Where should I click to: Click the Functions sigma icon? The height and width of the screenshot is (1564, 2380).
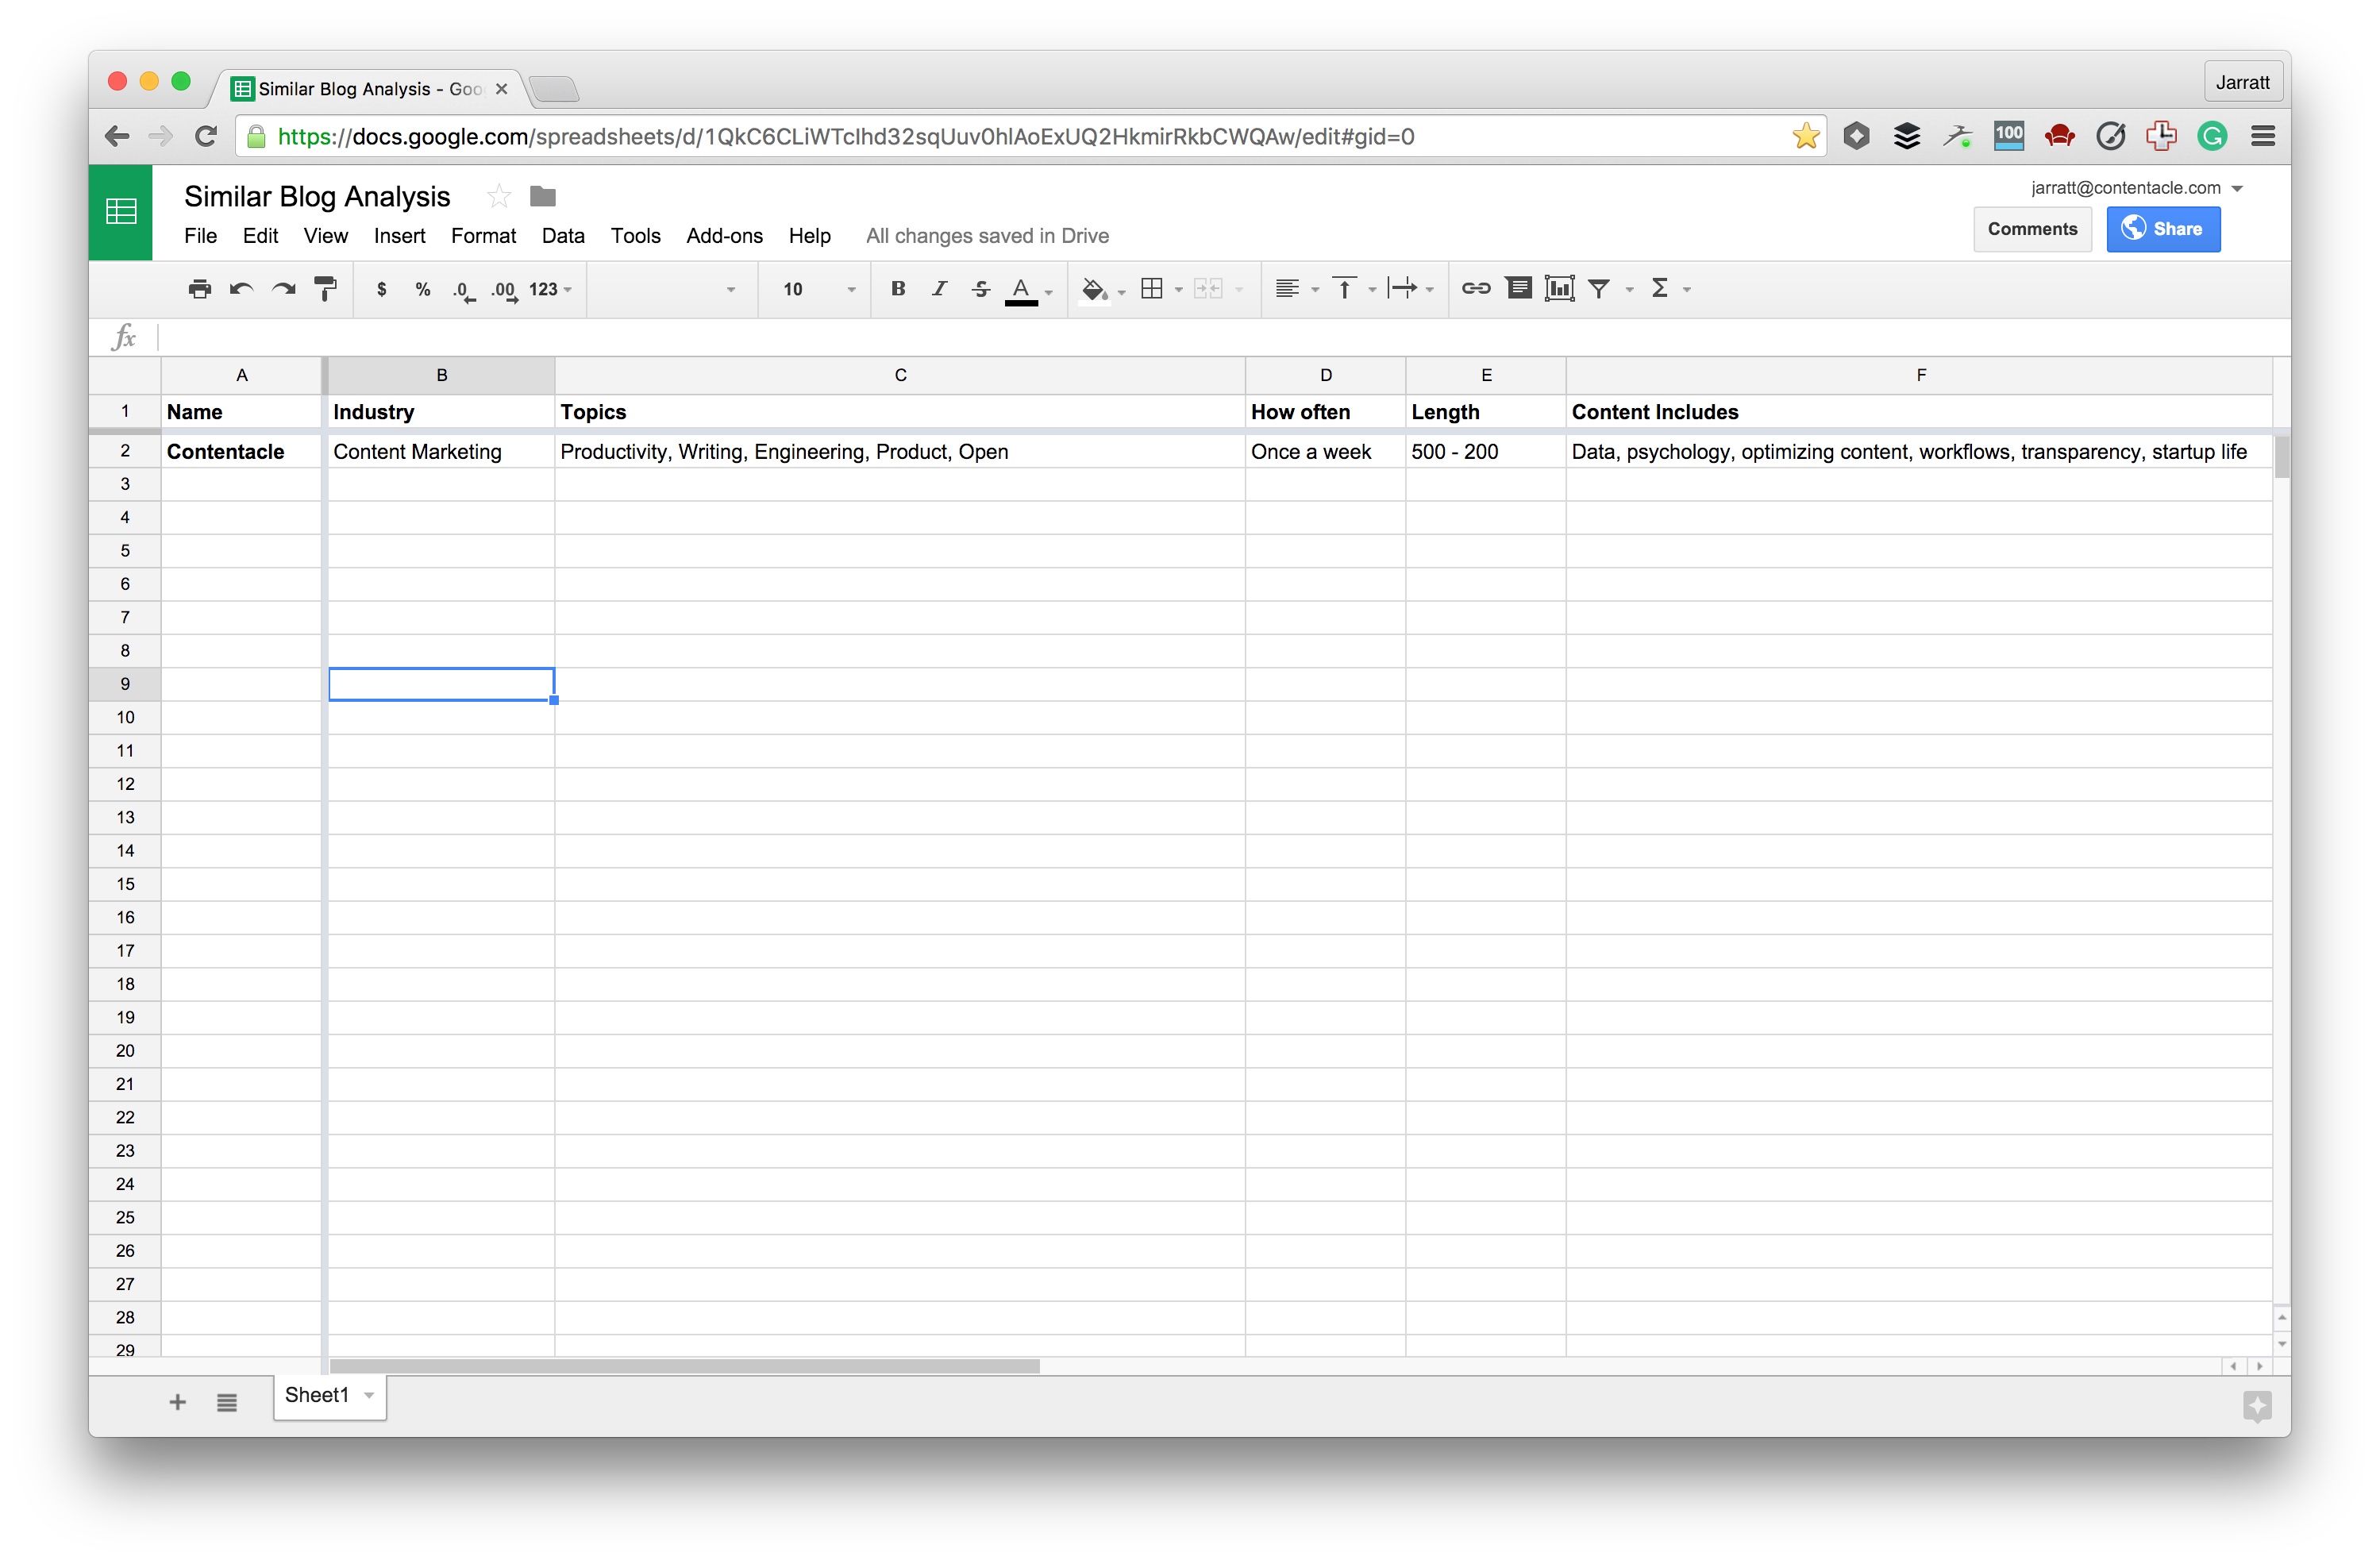tap(1660, 289)
